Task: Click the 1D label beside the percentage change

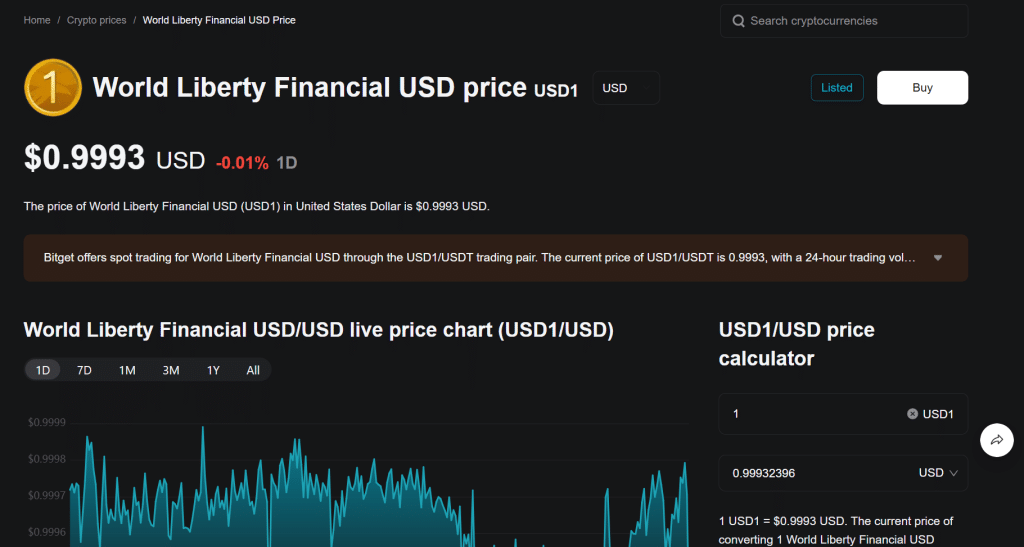Action: (x=287, y=163)
